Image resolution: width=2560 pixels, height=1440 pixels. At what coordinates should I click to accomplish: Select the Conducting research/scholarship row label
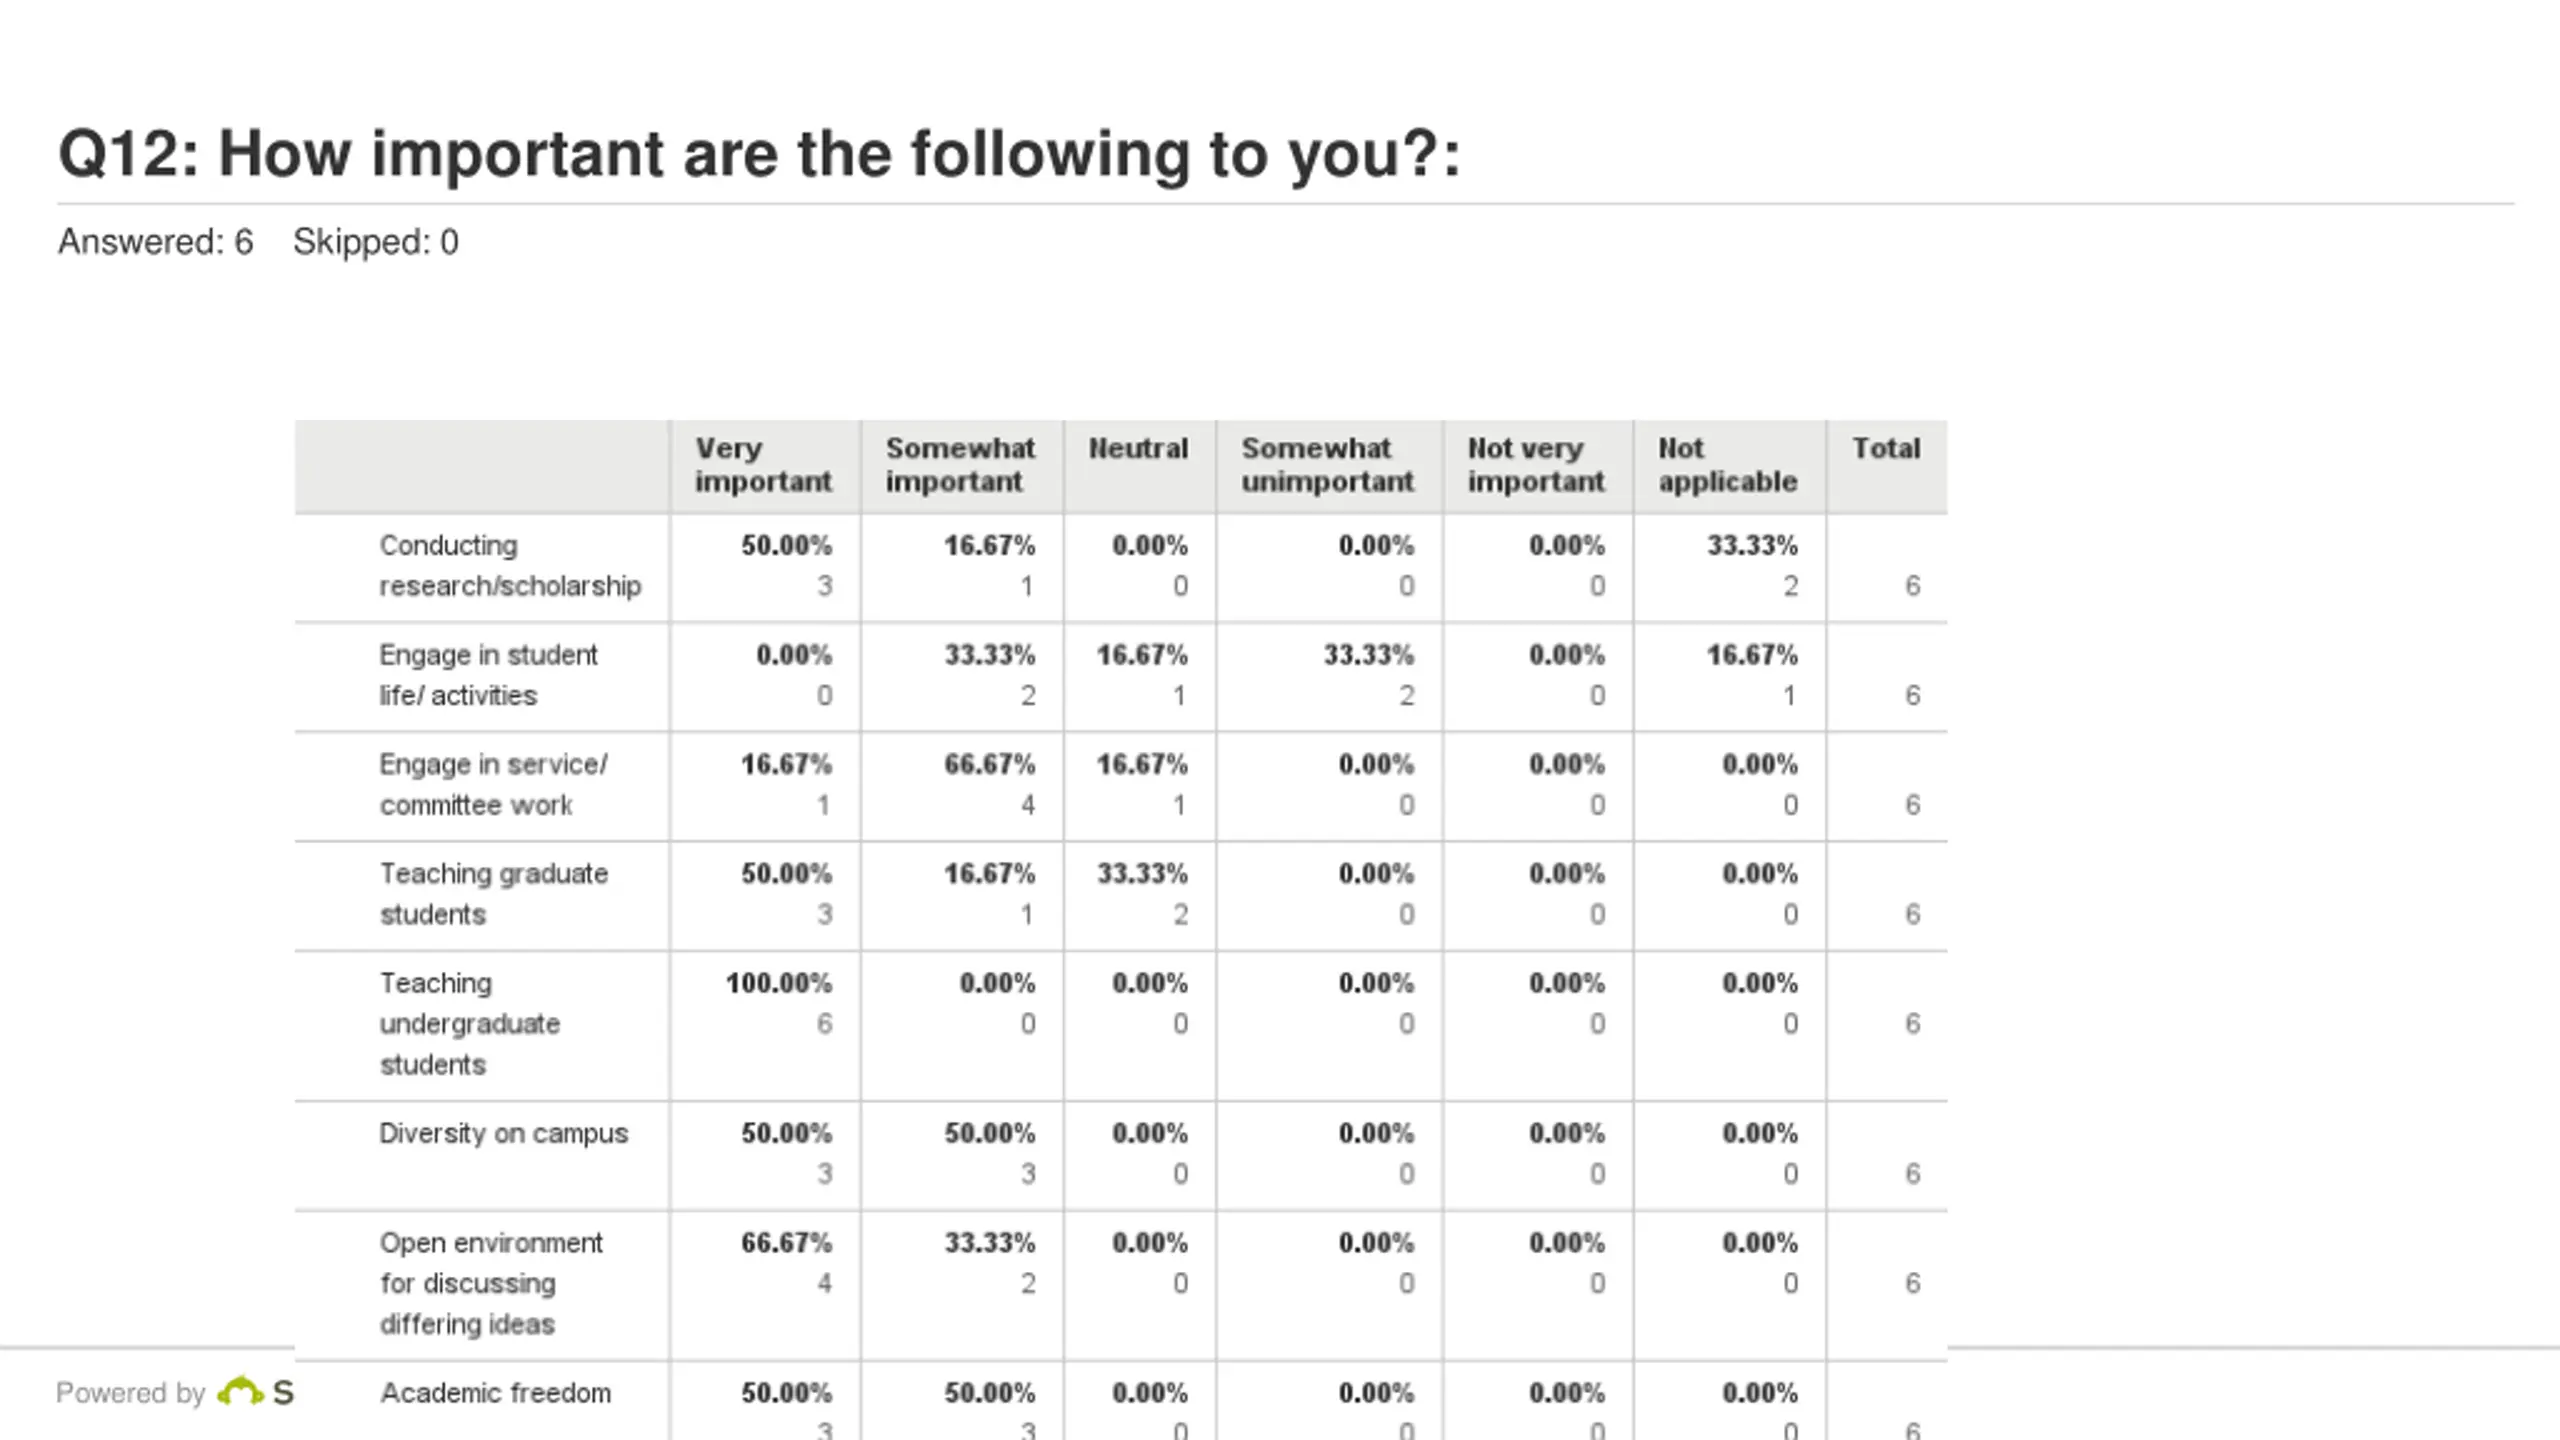pyautogui.click(x=510, y=566)
